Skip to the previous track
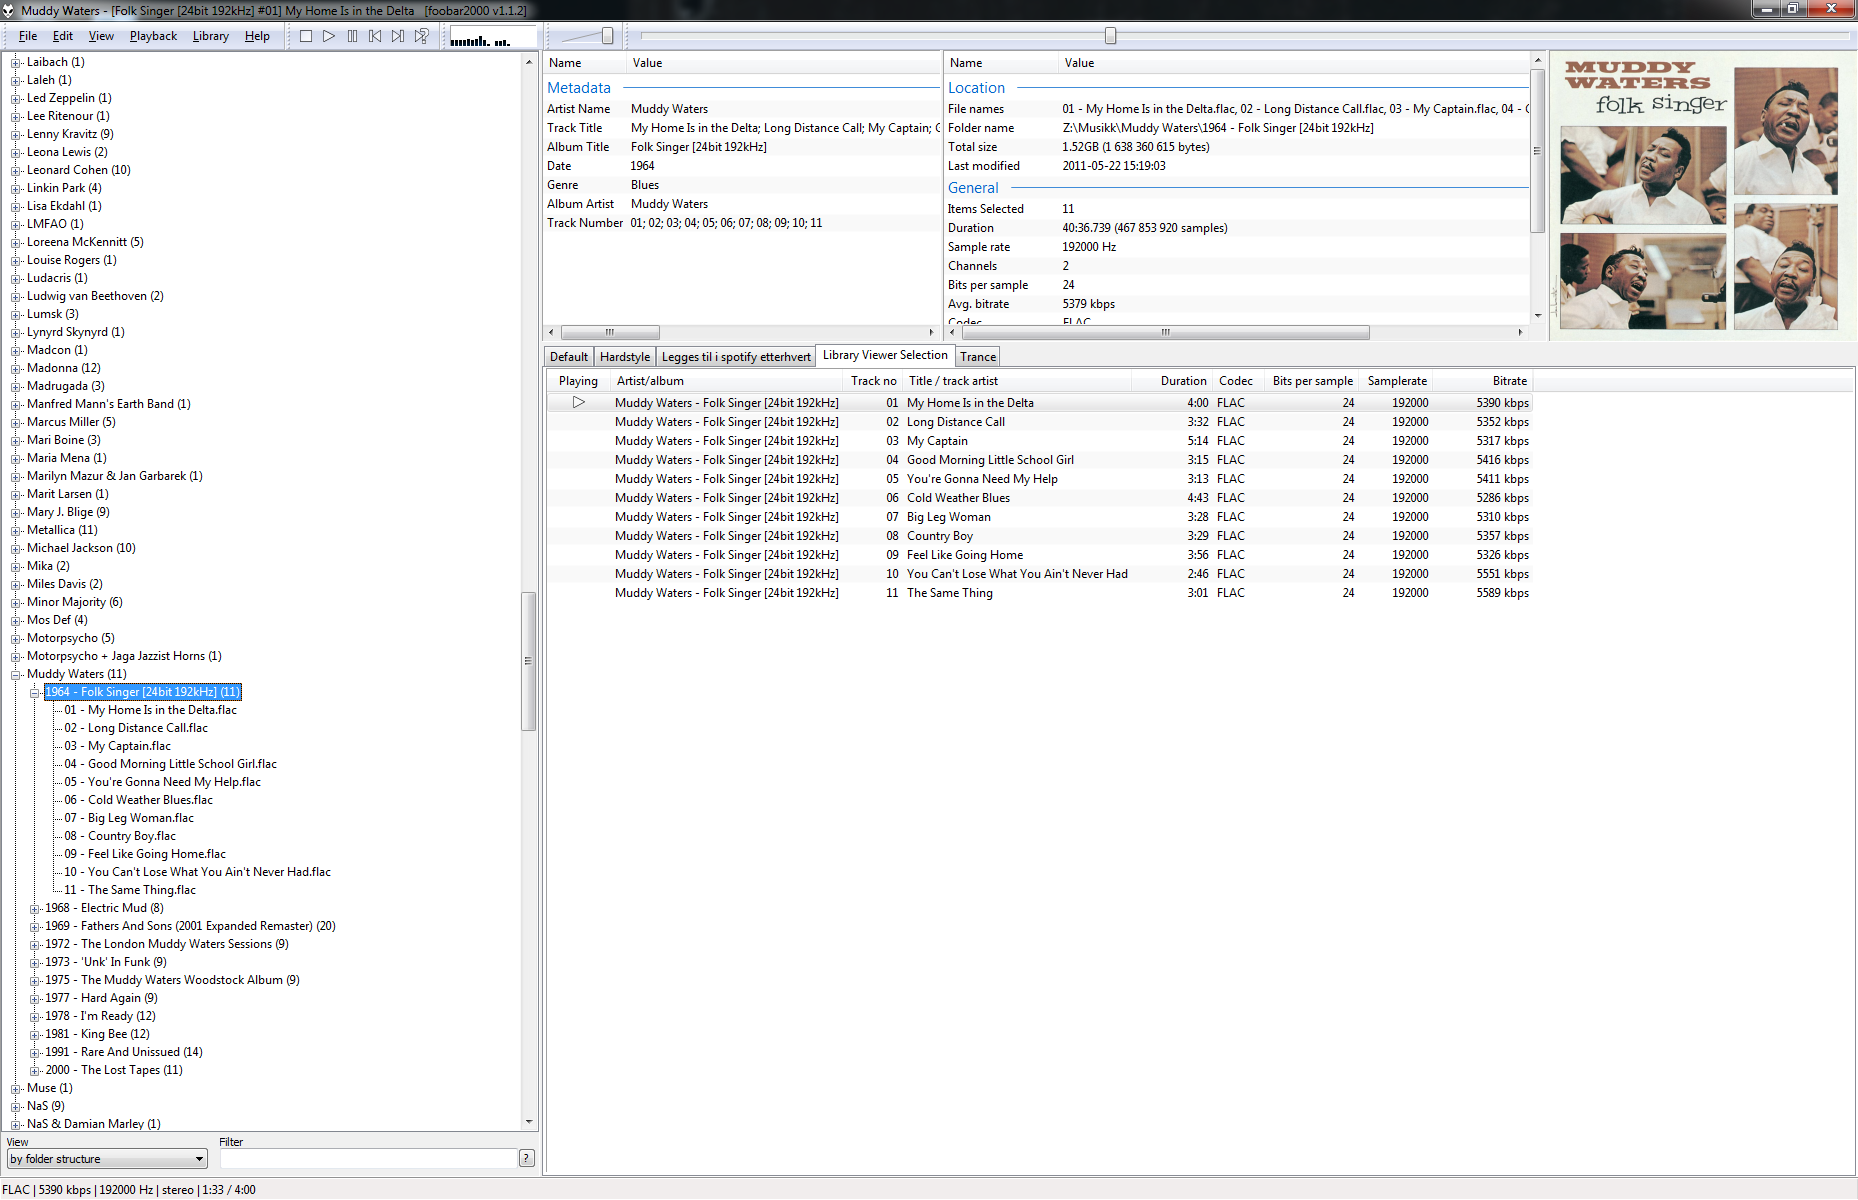Image resolution: width=1858 pixels, height=1200 pixels. tap(375, 36)
